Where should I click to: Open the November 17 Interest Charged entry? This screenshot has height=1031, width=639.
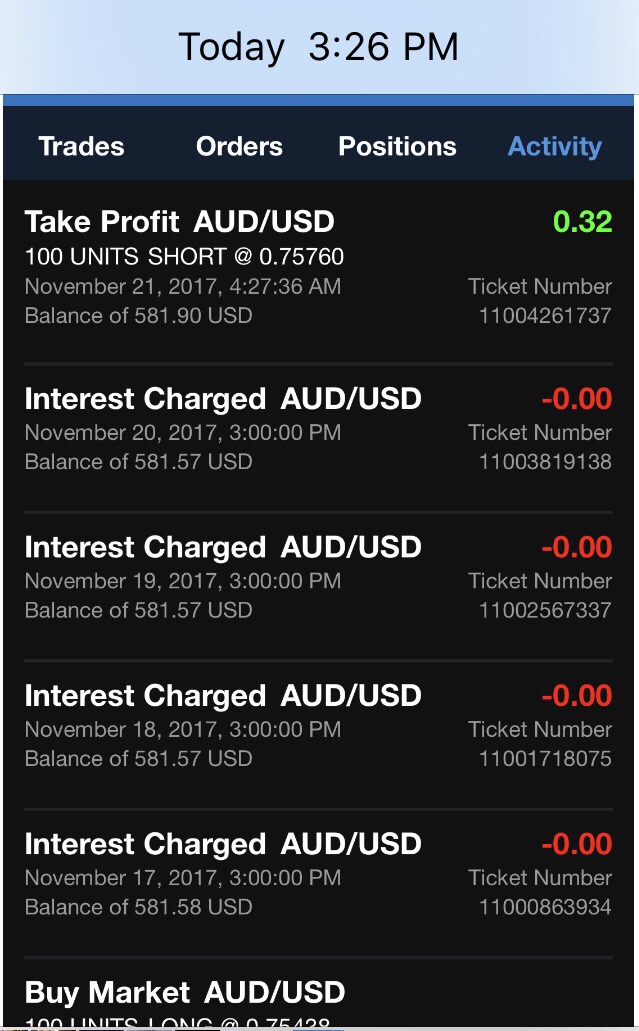click(222, 844)
